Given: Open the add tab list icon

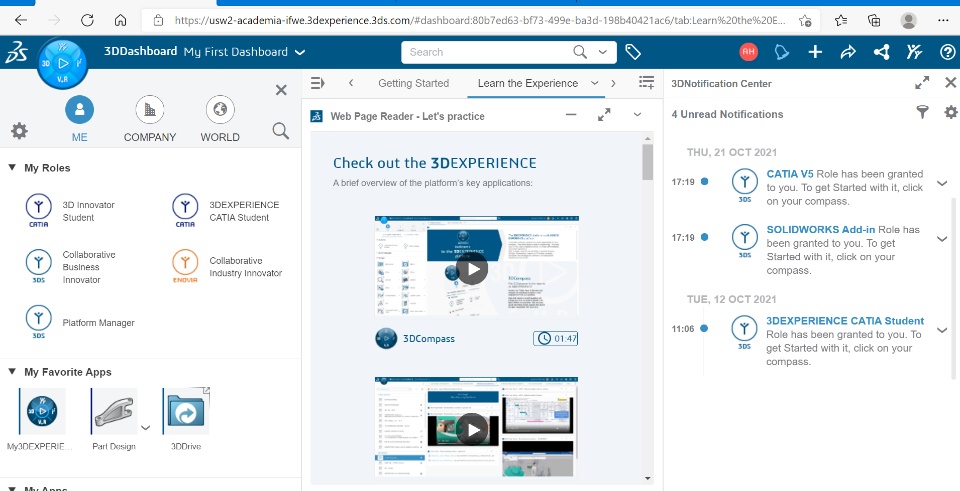Looking at the screenshot, I should [646, 83].
